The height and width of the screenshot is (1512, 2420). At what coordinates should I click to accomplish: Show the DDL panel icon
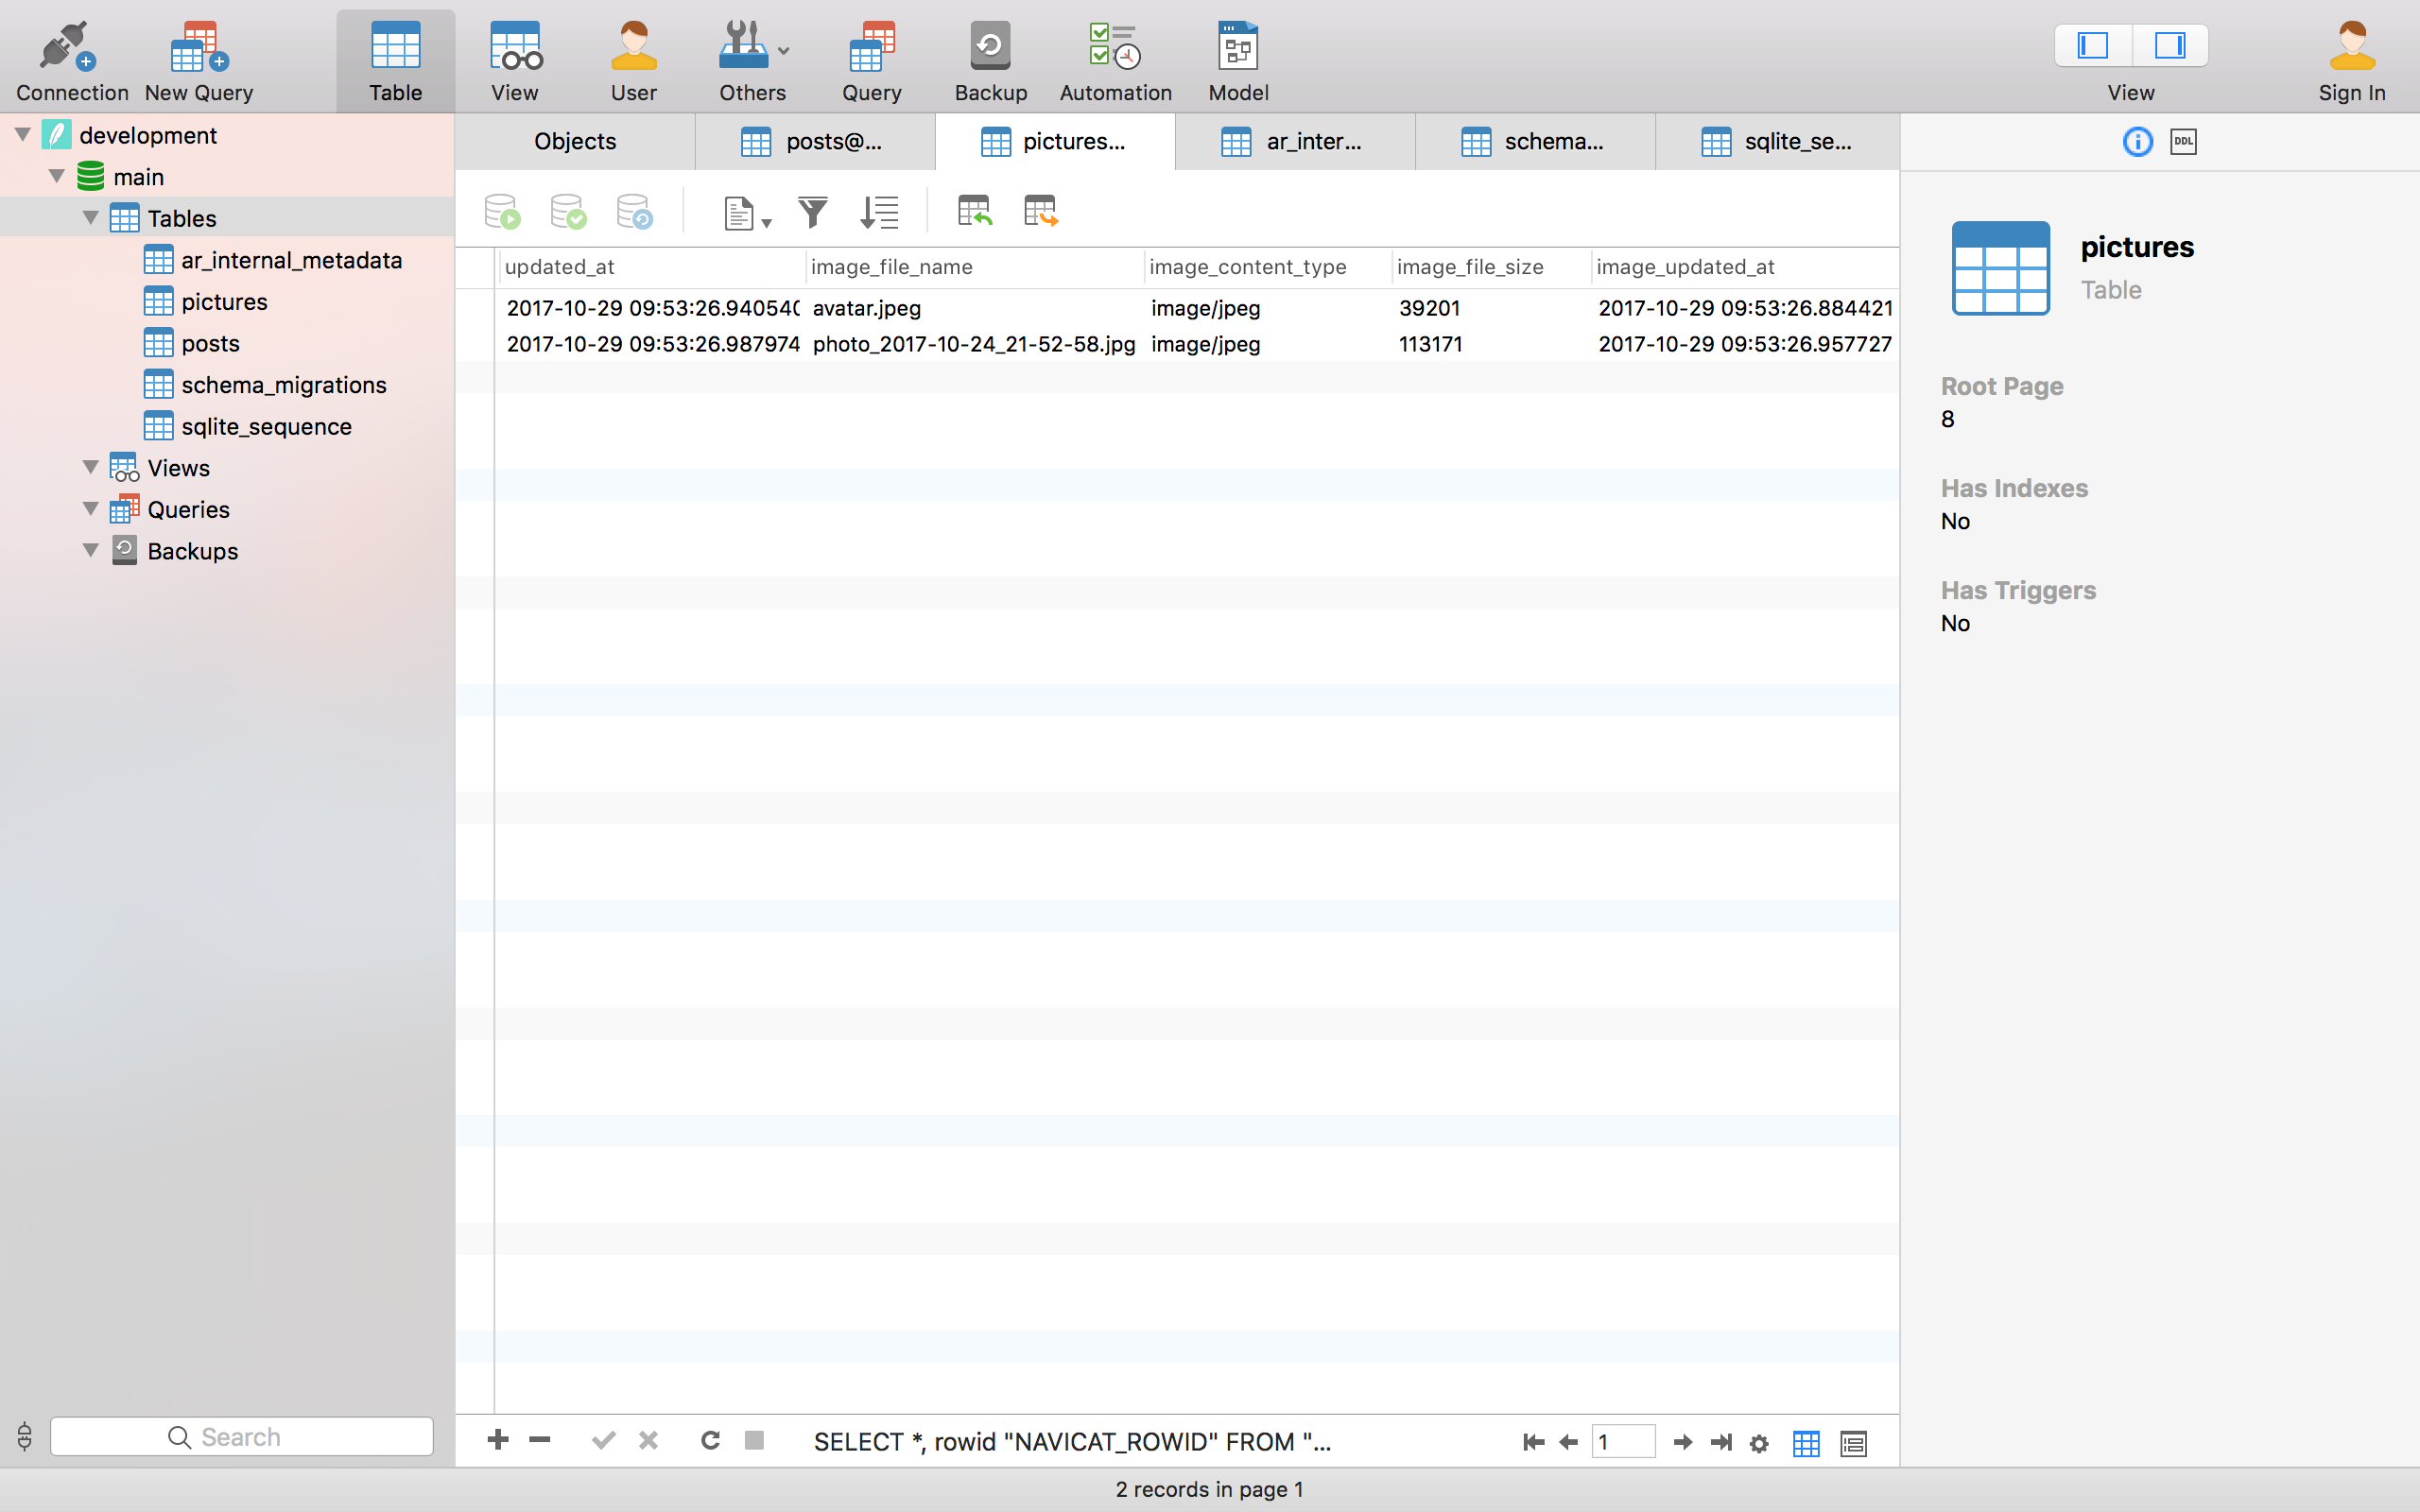pyautogui.click(x=2183, y=141)
